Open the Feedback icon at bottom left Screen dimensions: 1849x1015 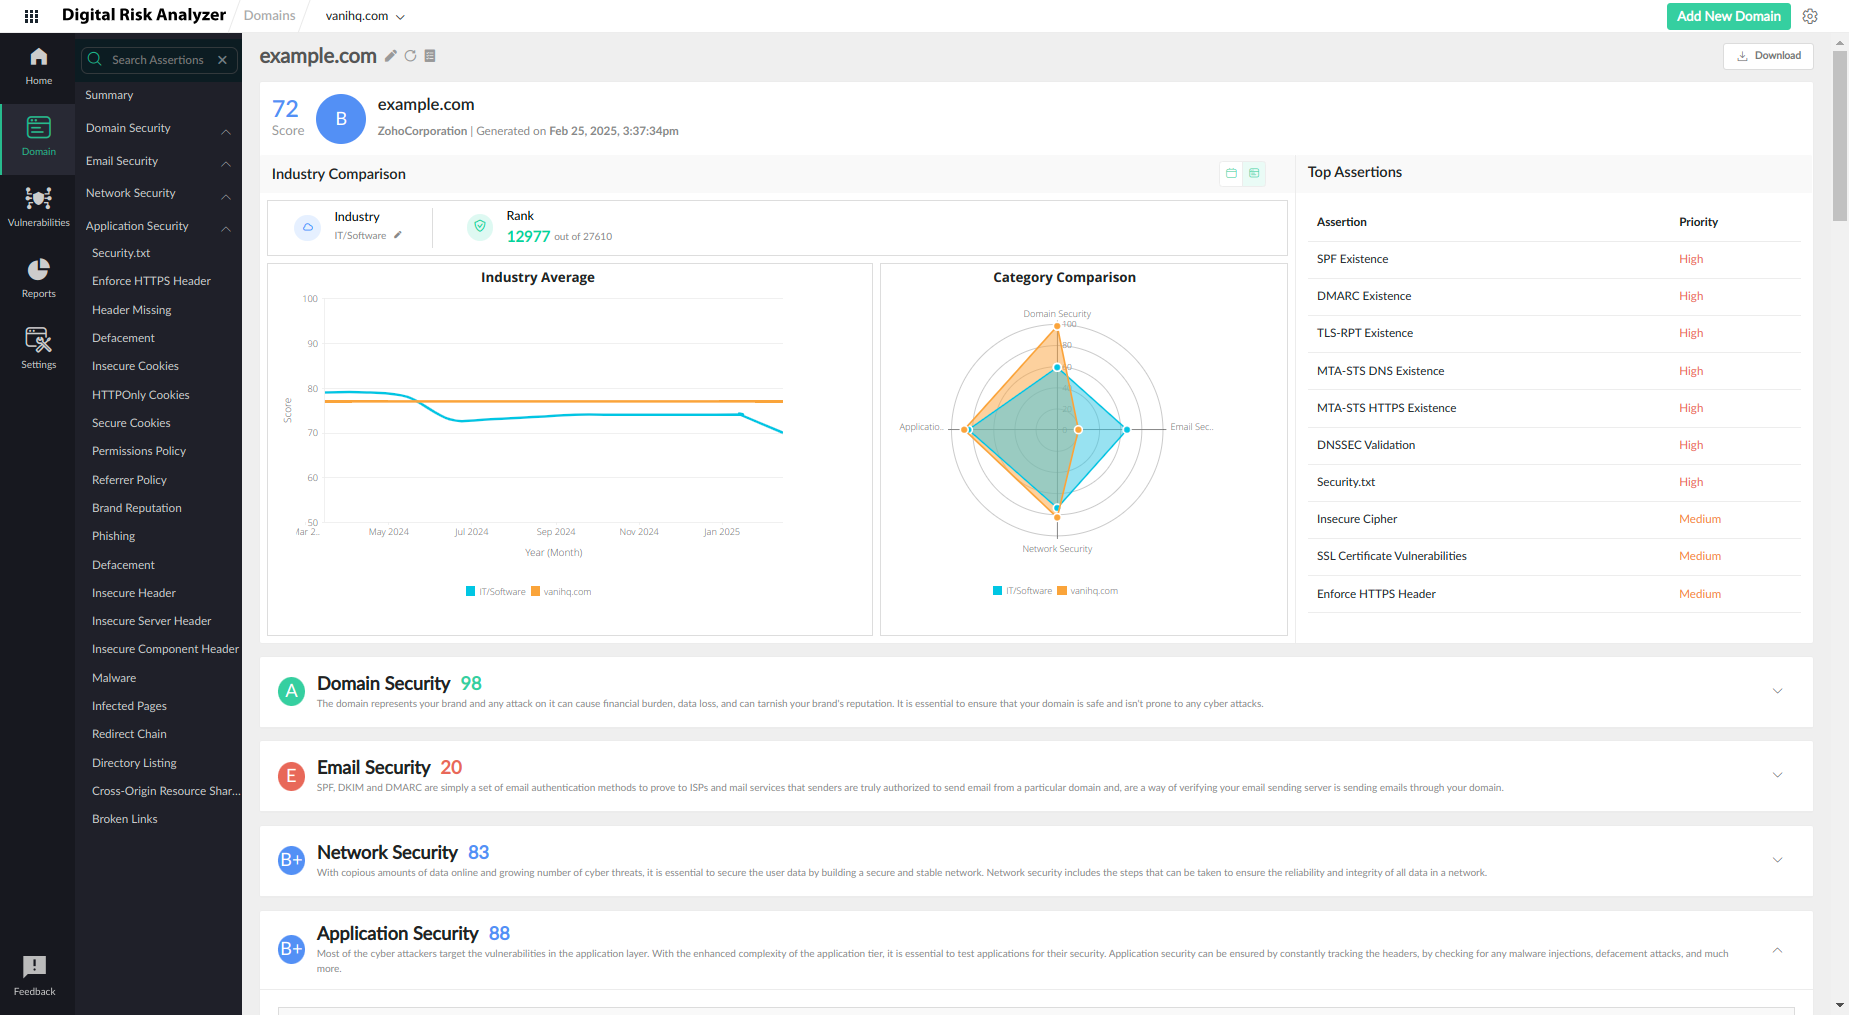[34, 974]
